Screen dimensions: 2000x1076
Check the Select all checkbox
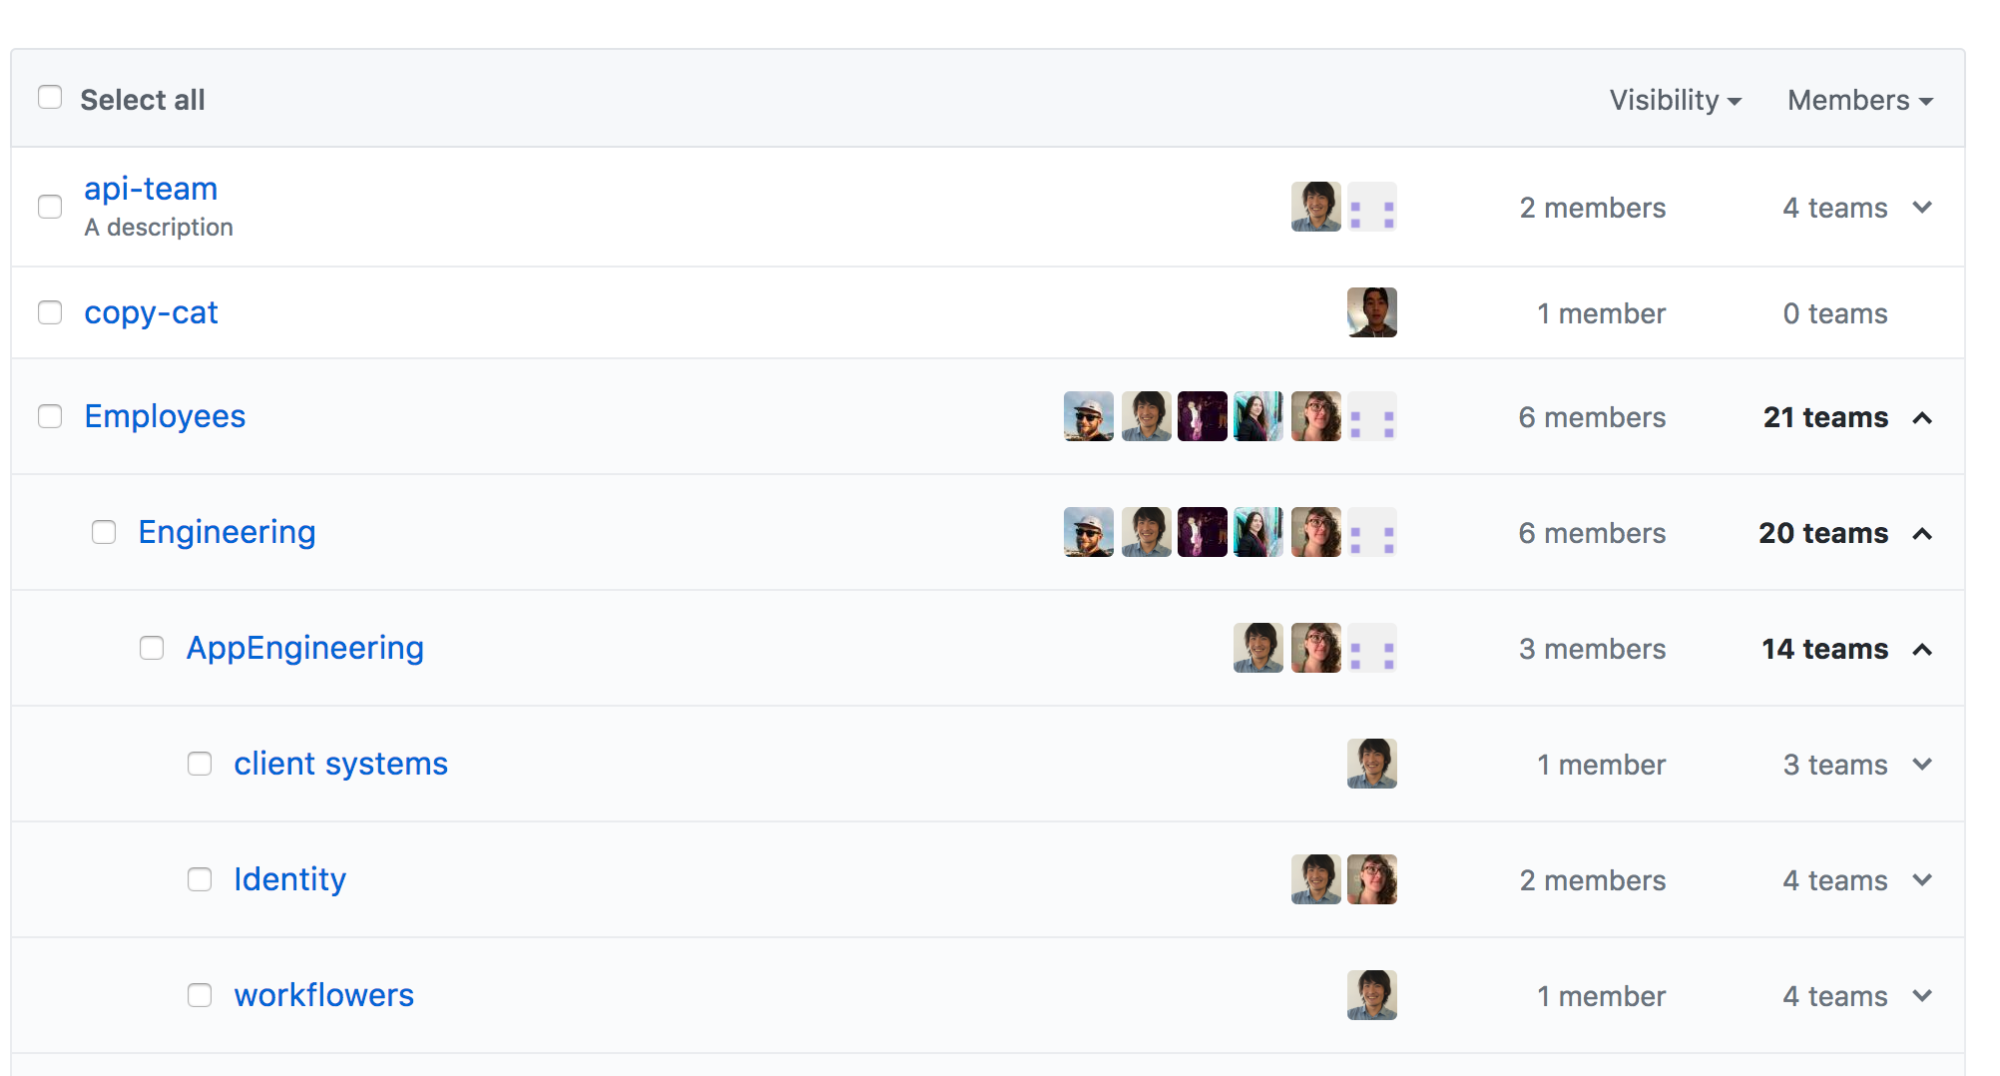click(x=50, y=98)
